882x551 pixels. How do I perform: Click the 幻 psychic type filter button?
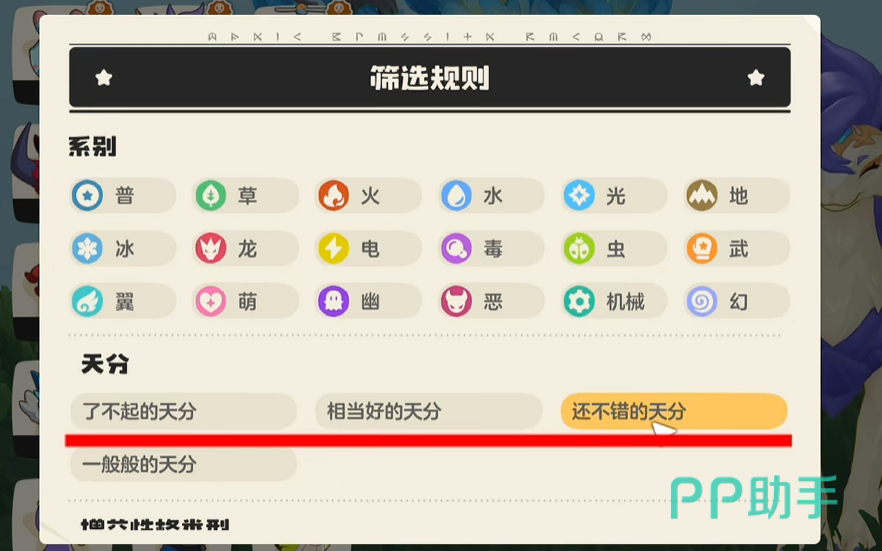(737, 301)
